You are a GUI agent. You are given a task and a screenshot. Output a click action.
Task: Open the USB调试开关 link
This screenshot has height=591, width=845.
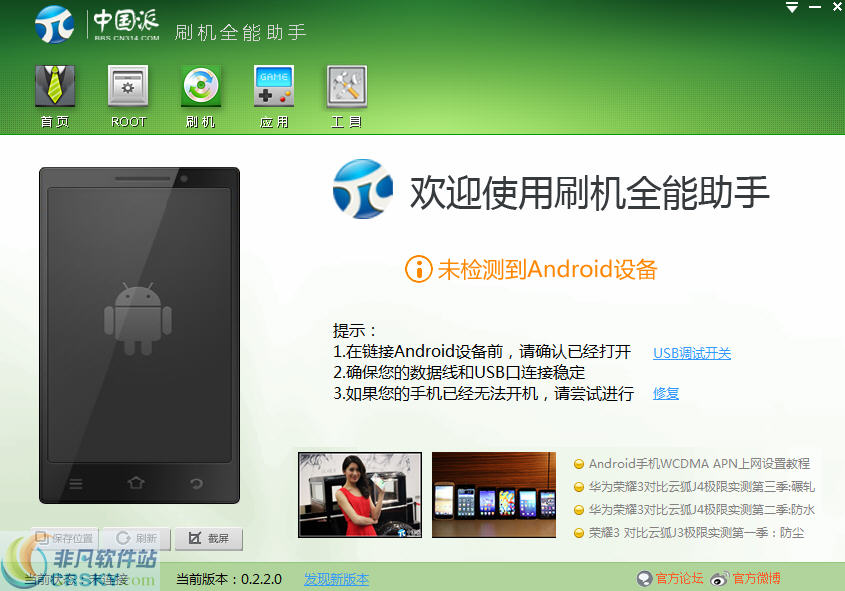pyautogui.click(x=692, y=353)
